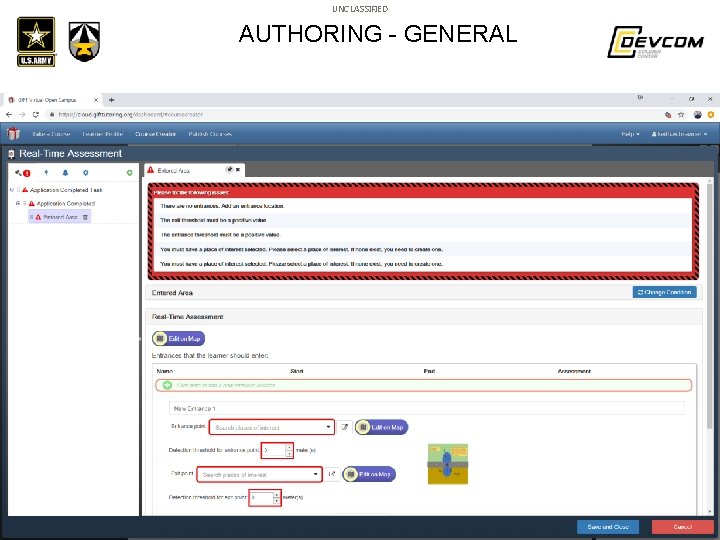720x540 pixels.
Task: Close the GIFT Virtual Open Campus browser tab
Action: coord(96,100)
